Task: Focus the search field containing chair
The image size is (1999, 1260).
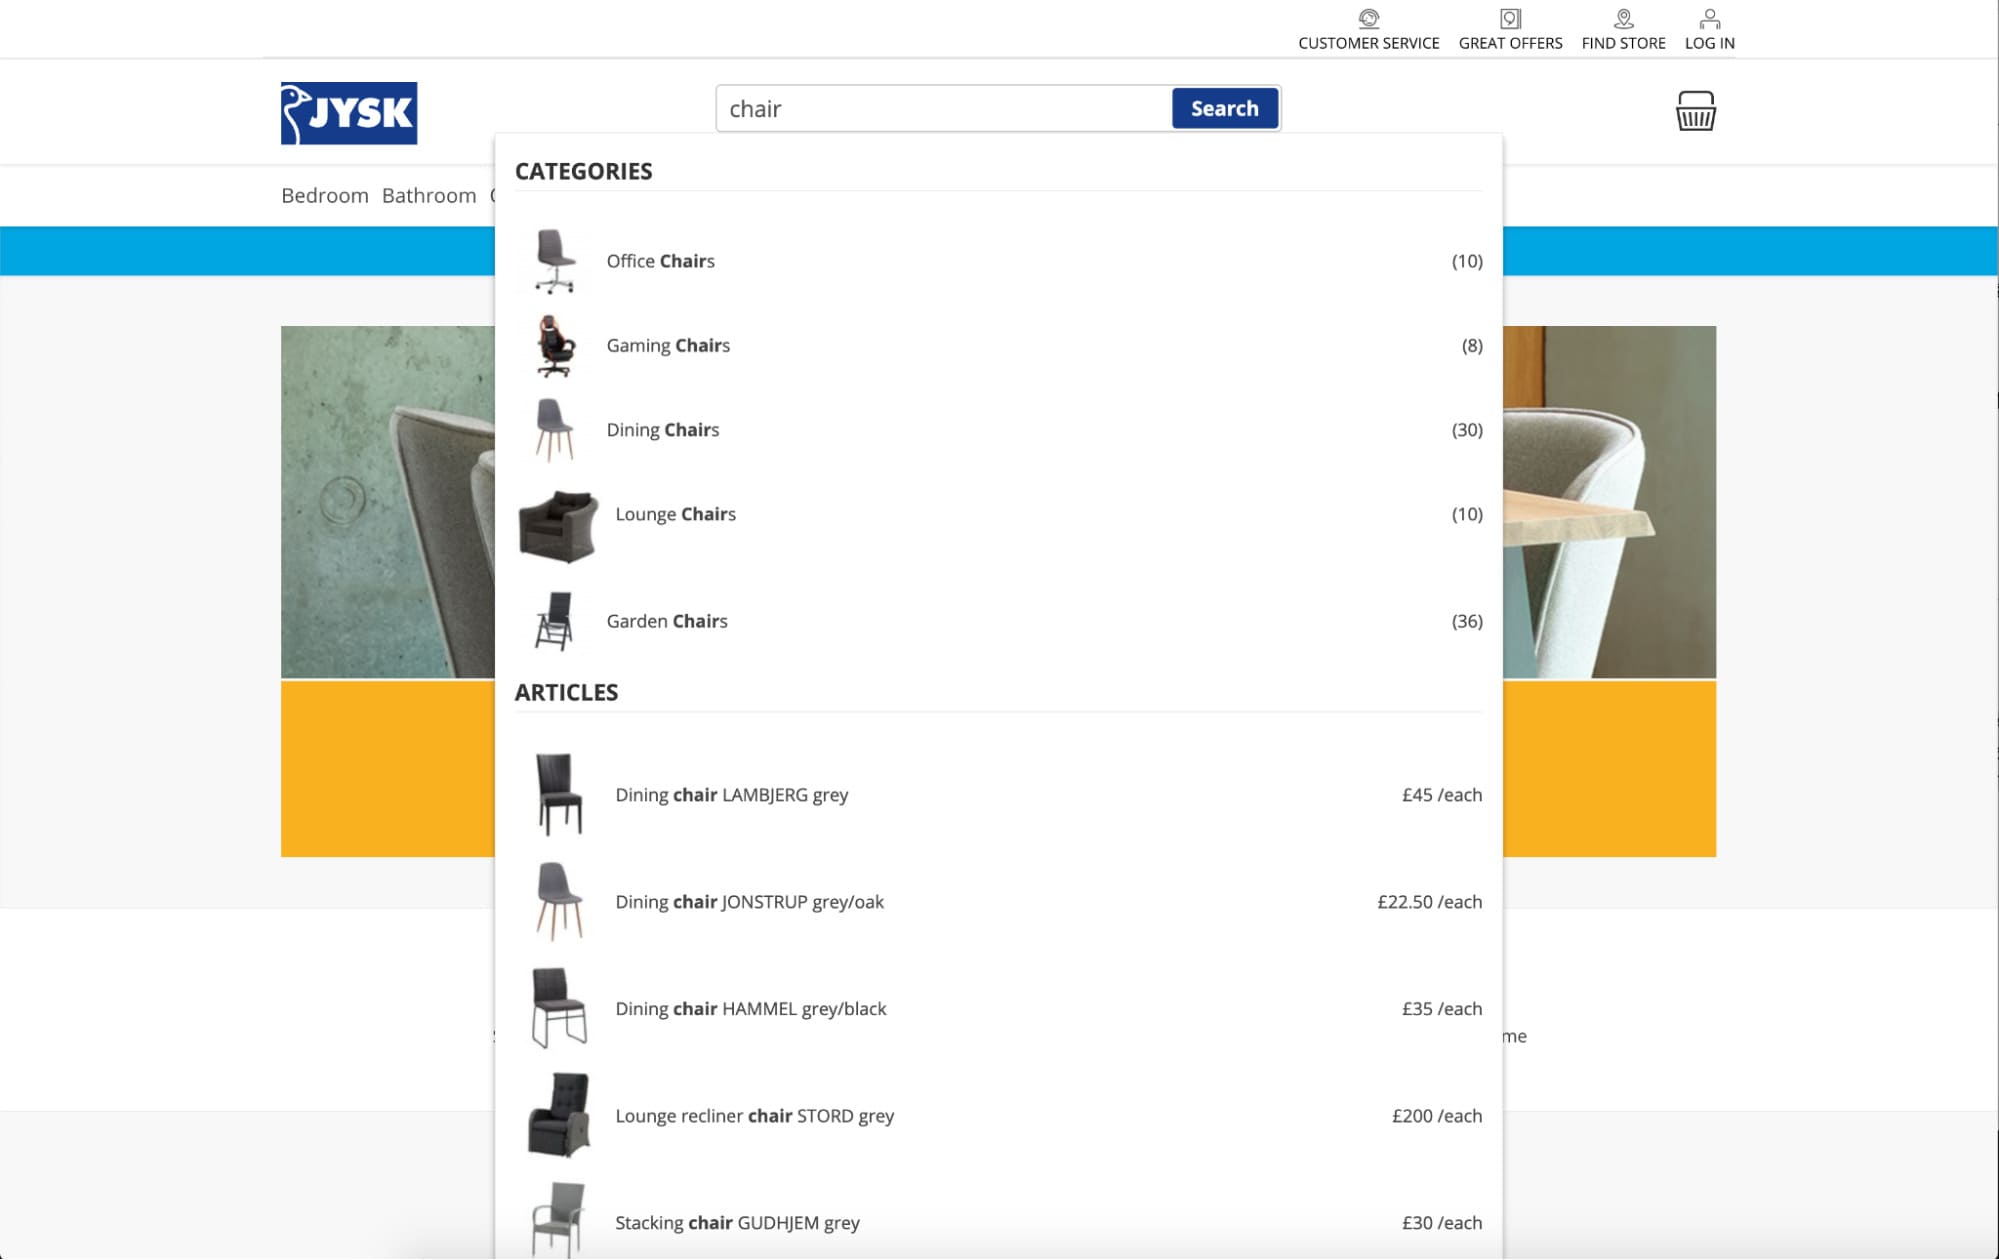Action: 943,108
